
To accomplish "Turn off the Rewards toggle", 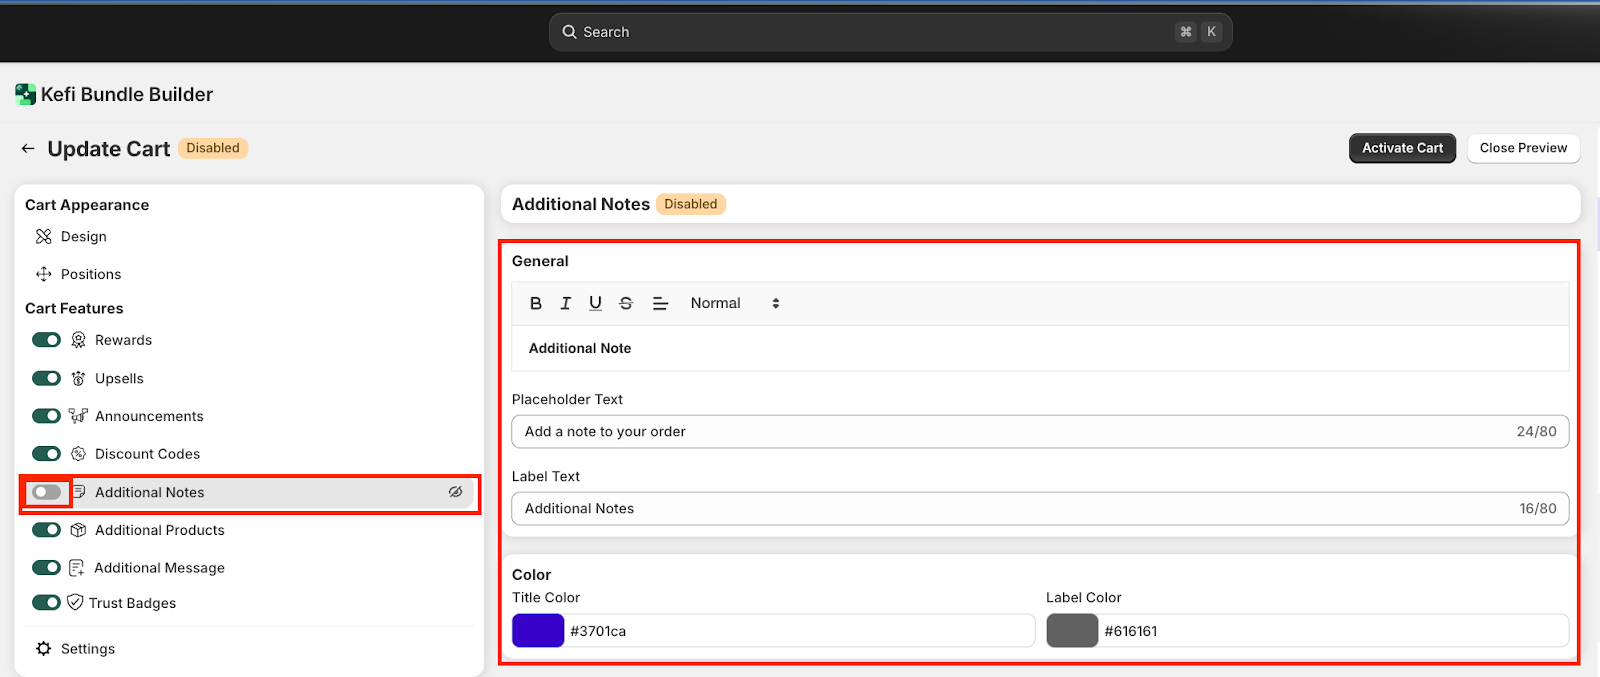I will 46,340.
